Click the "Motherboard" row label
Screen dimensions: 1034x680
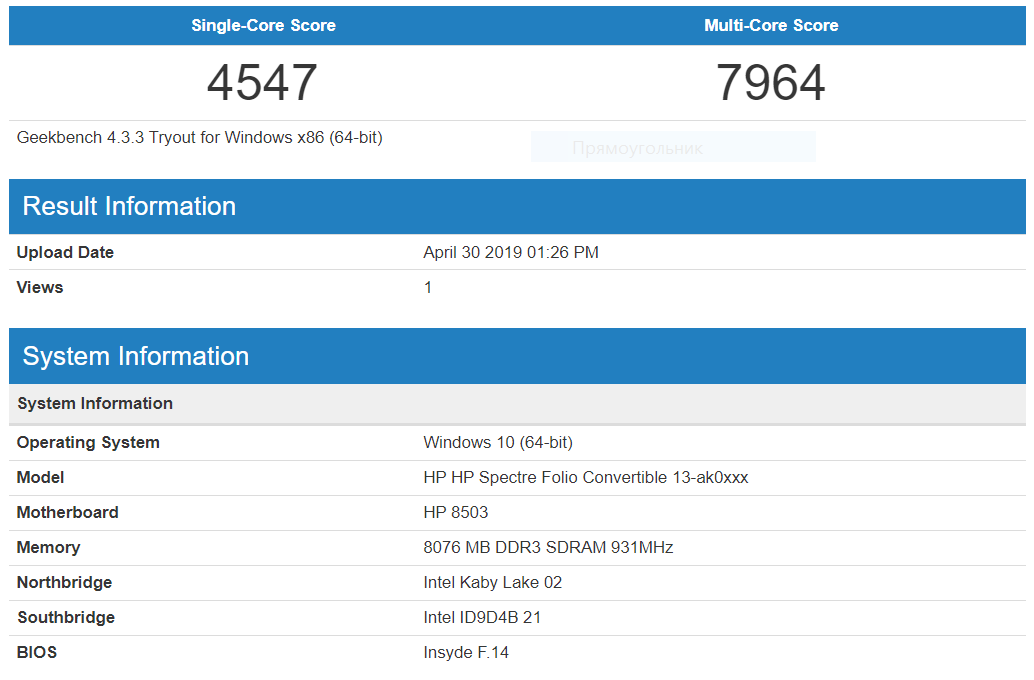point(67,512)
